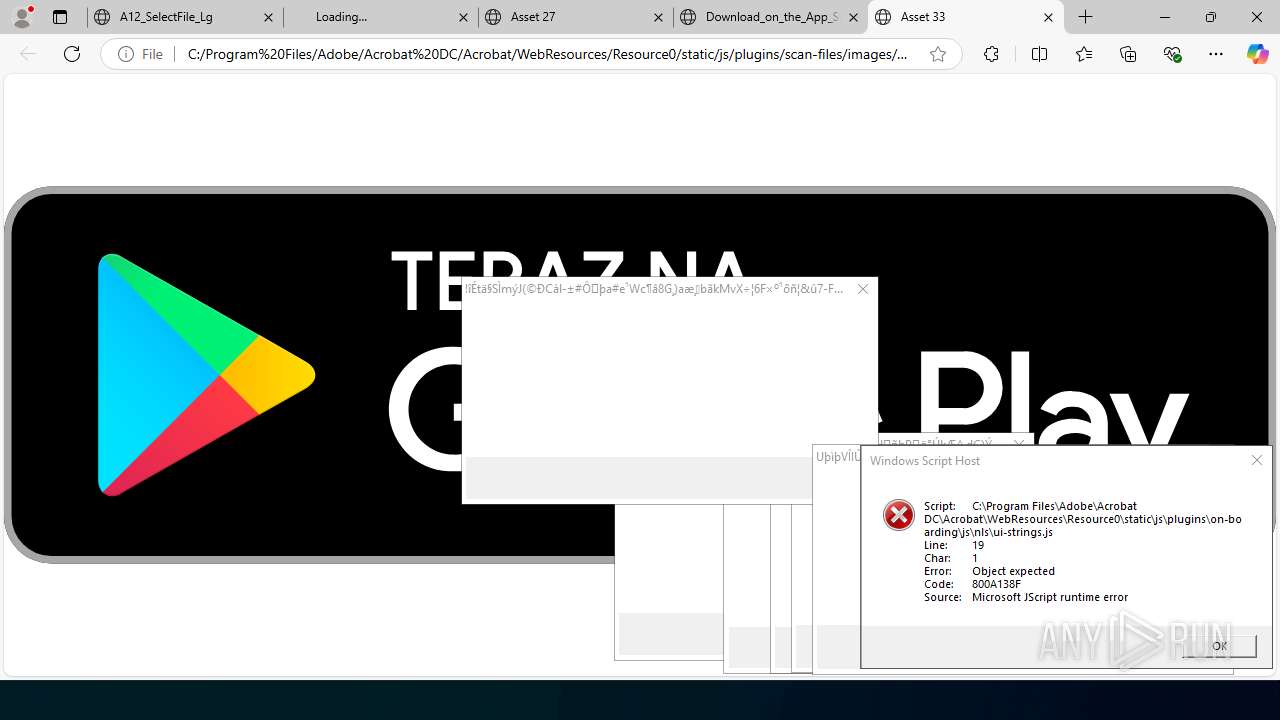Toggle the split screen icon
1280x720 pixels.
click(x=1039, y=54)
